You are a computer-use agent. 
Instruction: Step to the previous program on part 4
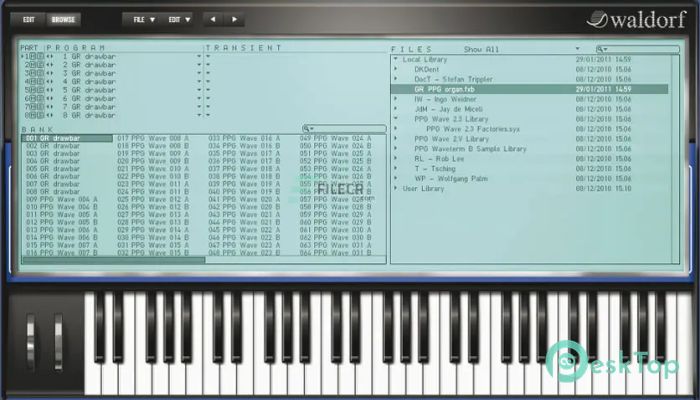point(47,82)
